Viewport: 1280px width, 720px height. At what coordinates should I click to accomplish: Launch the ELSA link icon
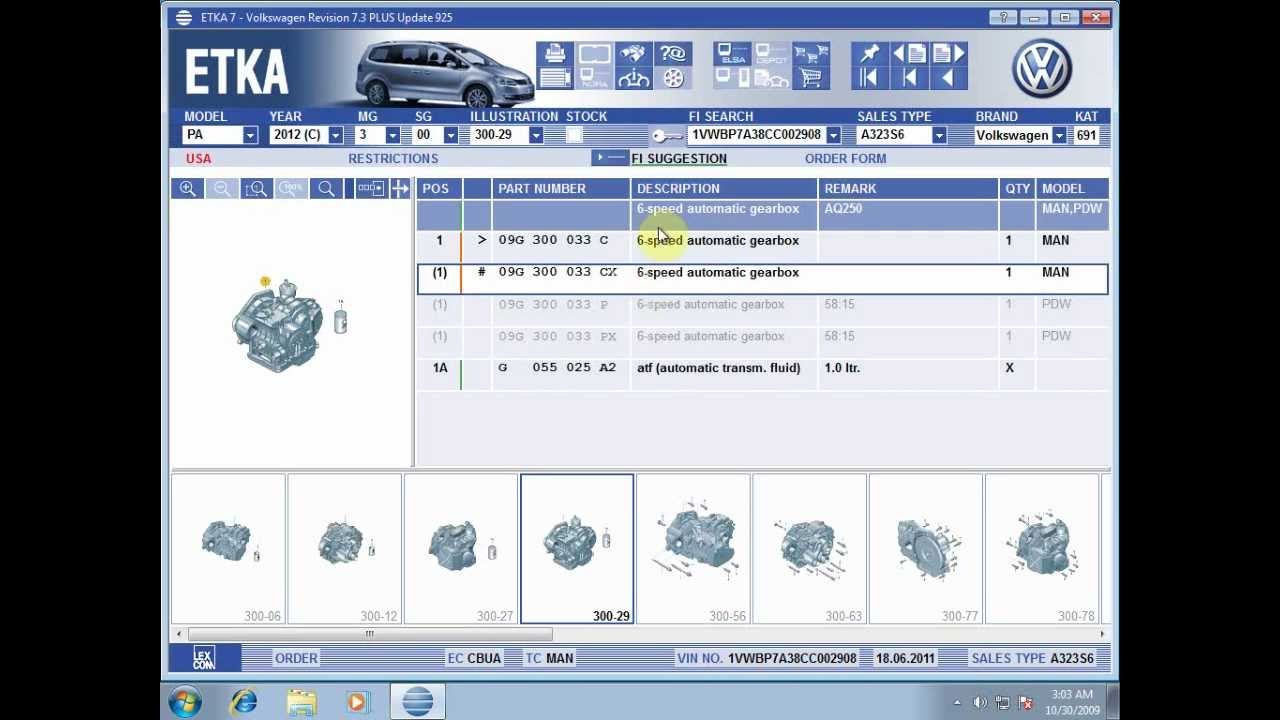(733, 54)
